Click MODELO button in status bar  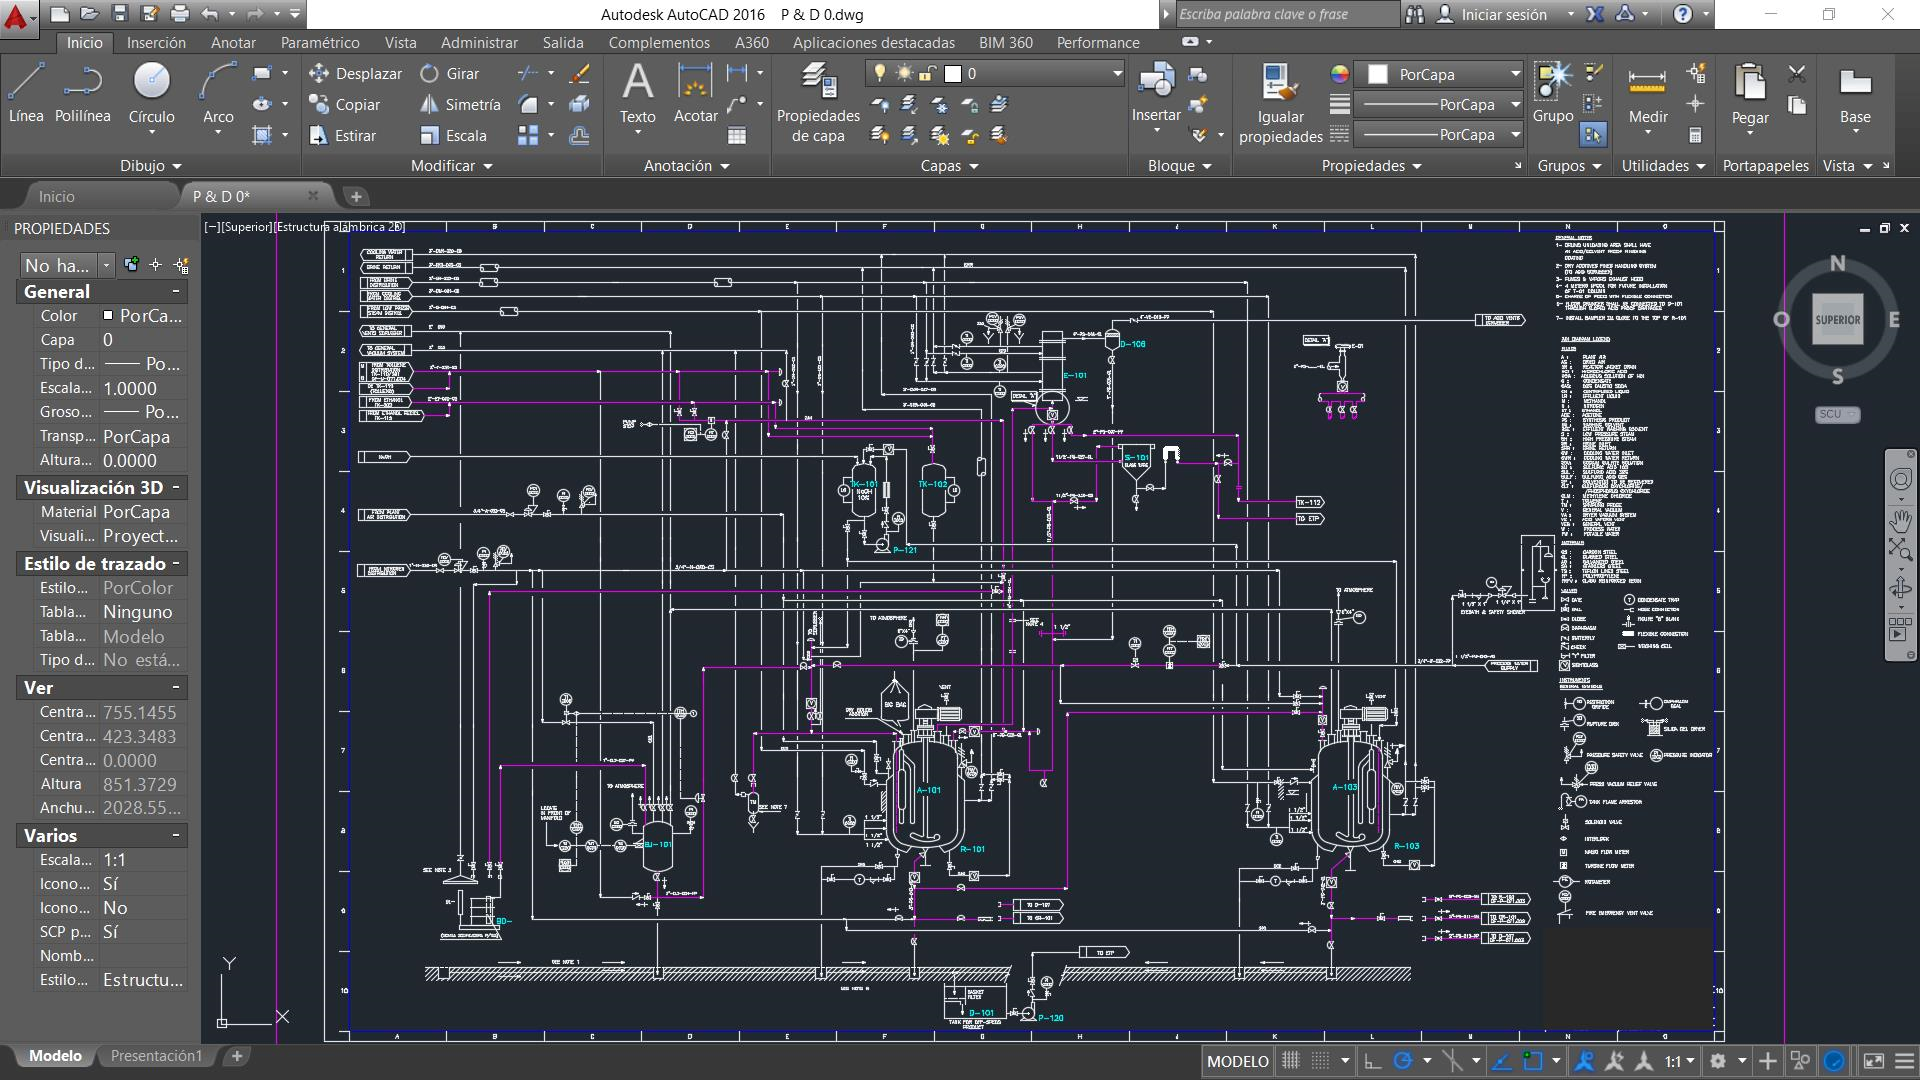[x=1237, y=1061]
